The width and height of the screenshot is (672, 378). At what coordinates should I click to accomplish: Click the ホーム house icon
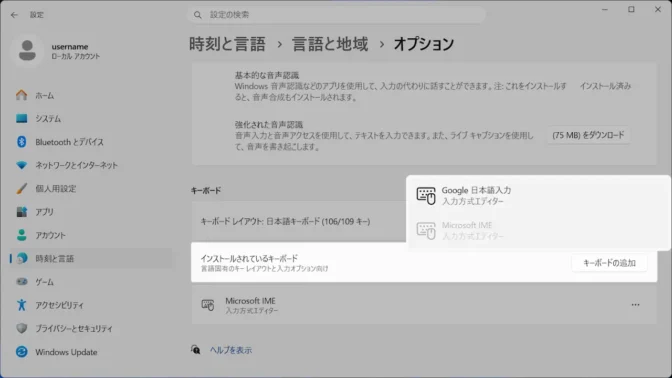point(21,95)
